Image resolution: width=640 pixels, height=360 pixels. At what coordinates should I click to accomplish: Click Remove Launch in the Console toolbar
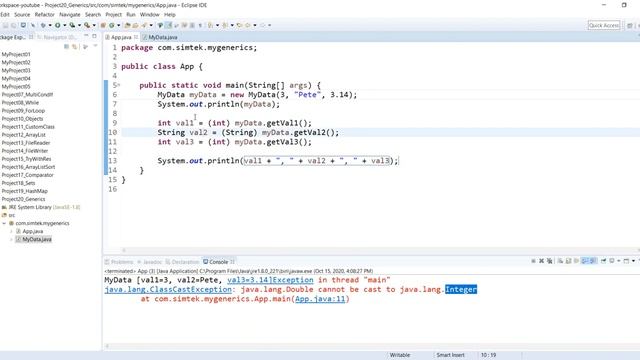pyautogui.click(x=542, y=261)
